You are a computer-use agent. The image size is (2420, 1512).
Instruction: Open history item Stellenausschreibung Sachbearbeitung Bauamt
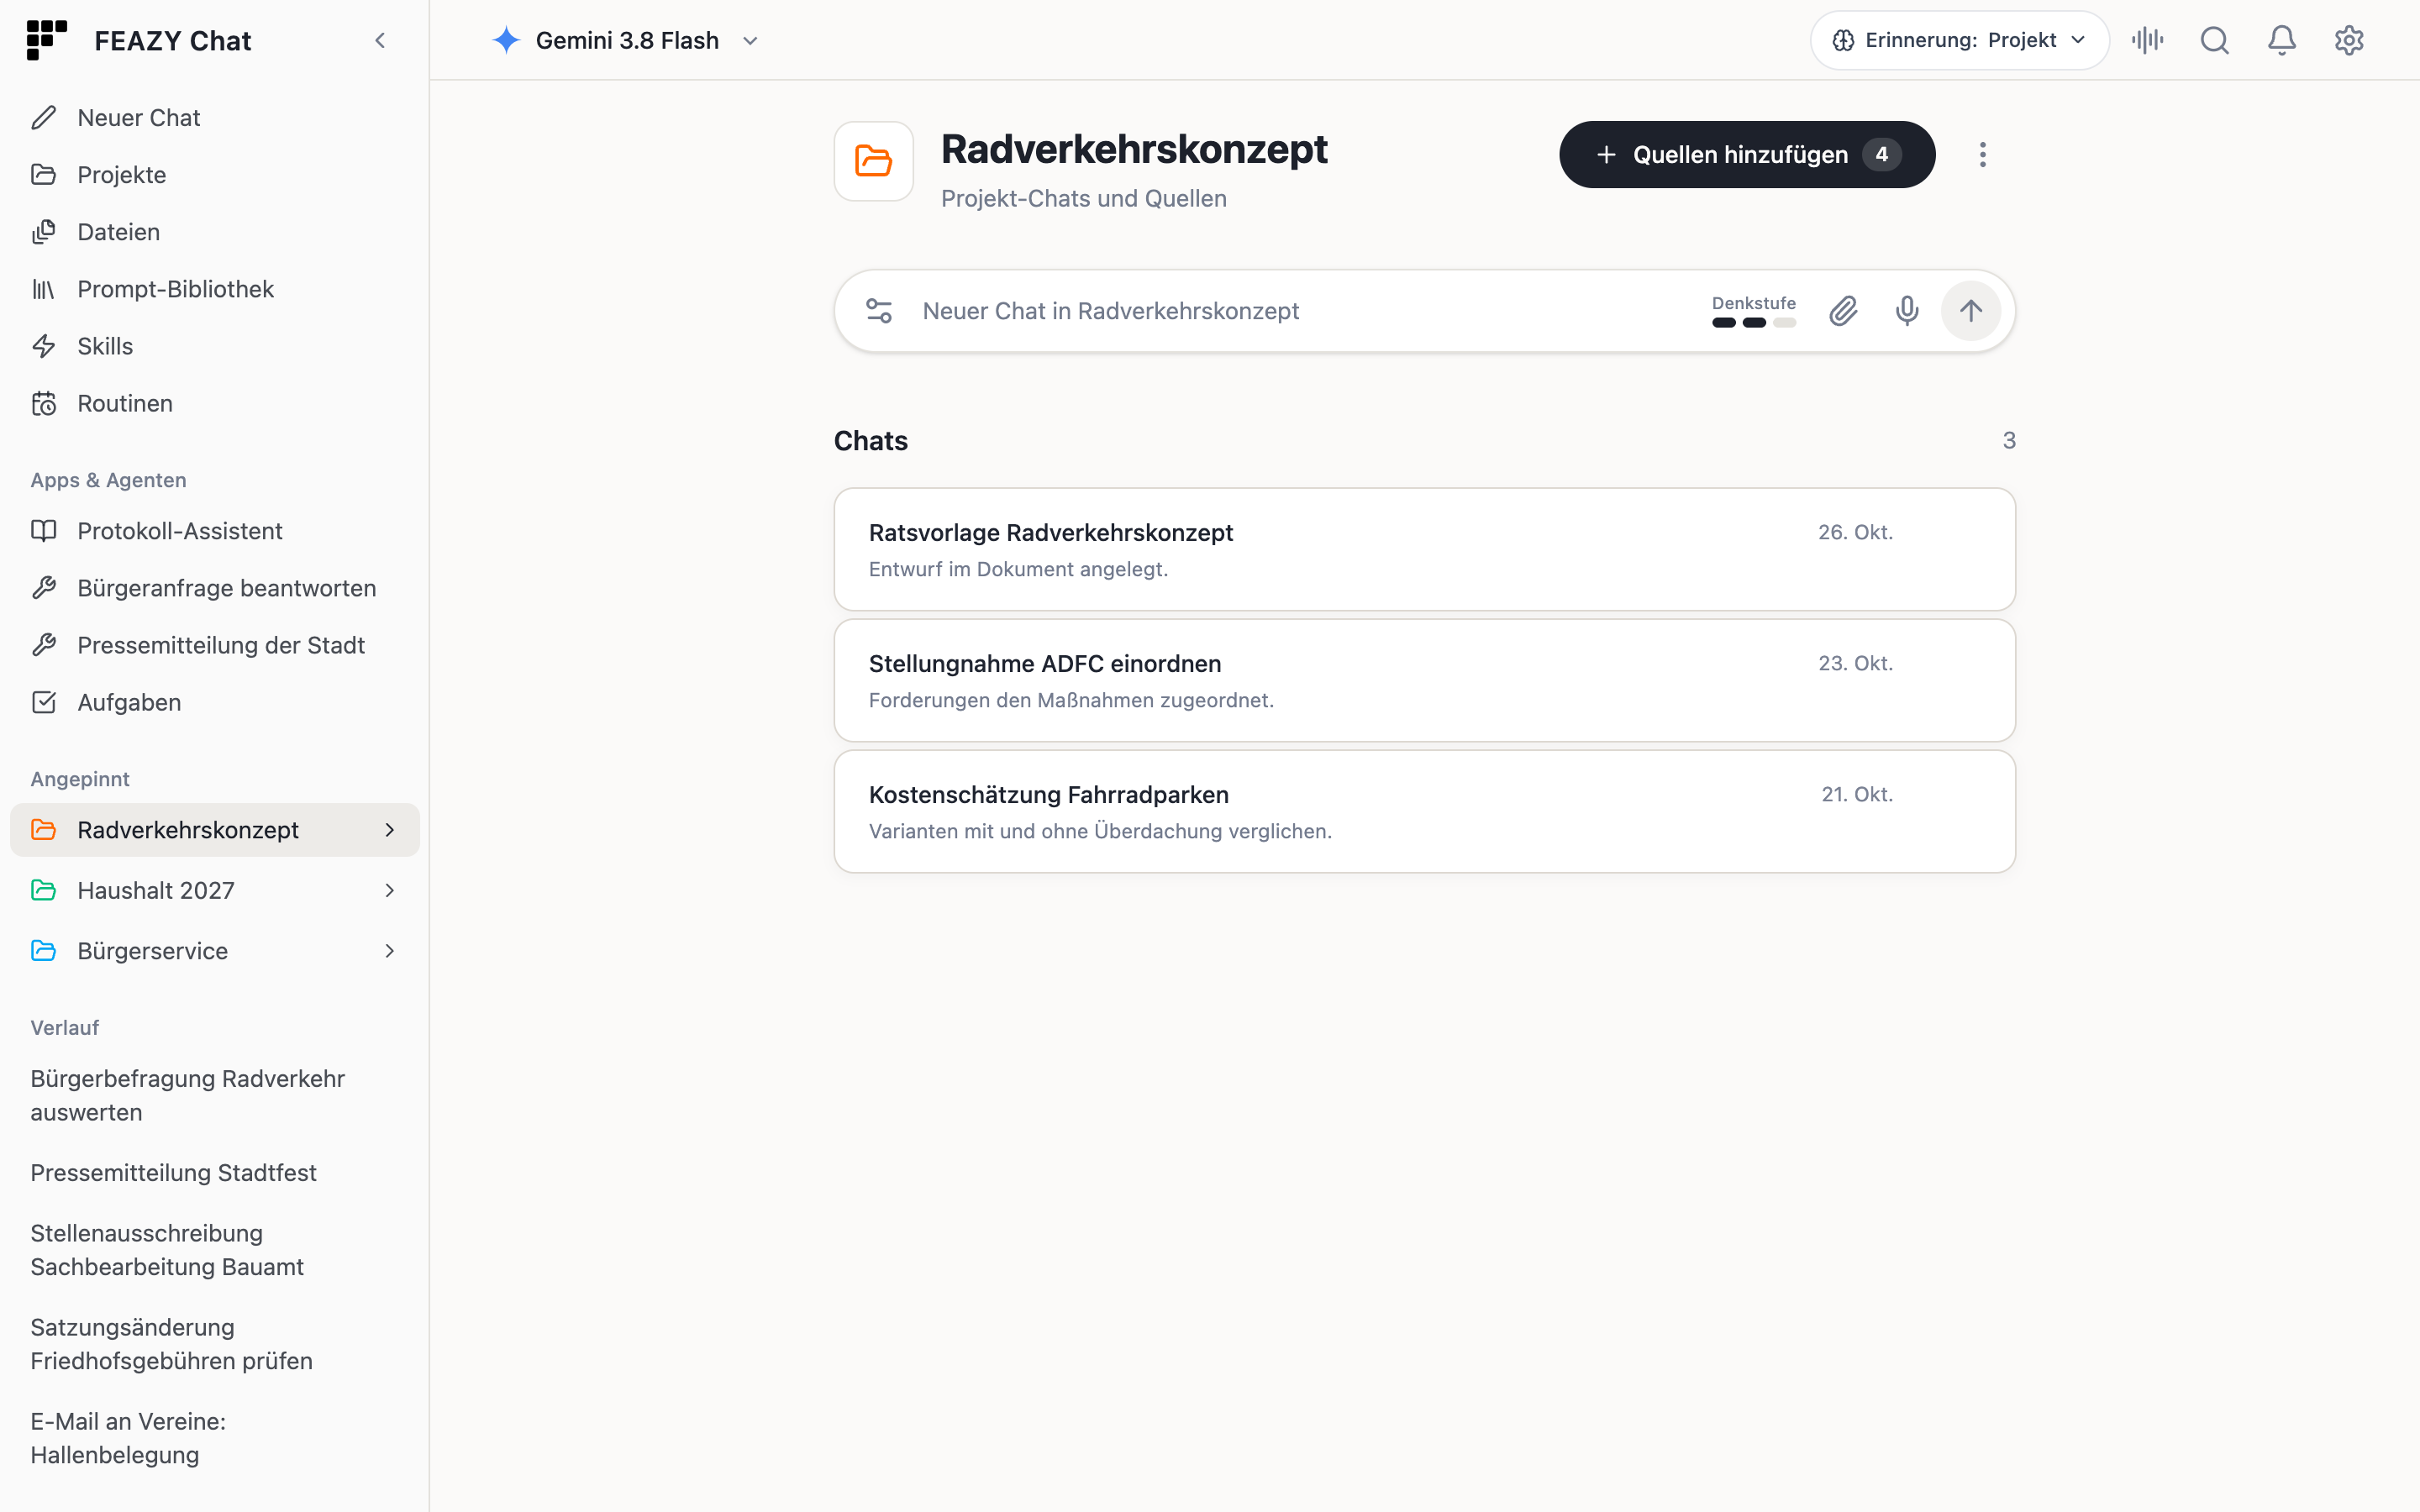click(214, 1250)
